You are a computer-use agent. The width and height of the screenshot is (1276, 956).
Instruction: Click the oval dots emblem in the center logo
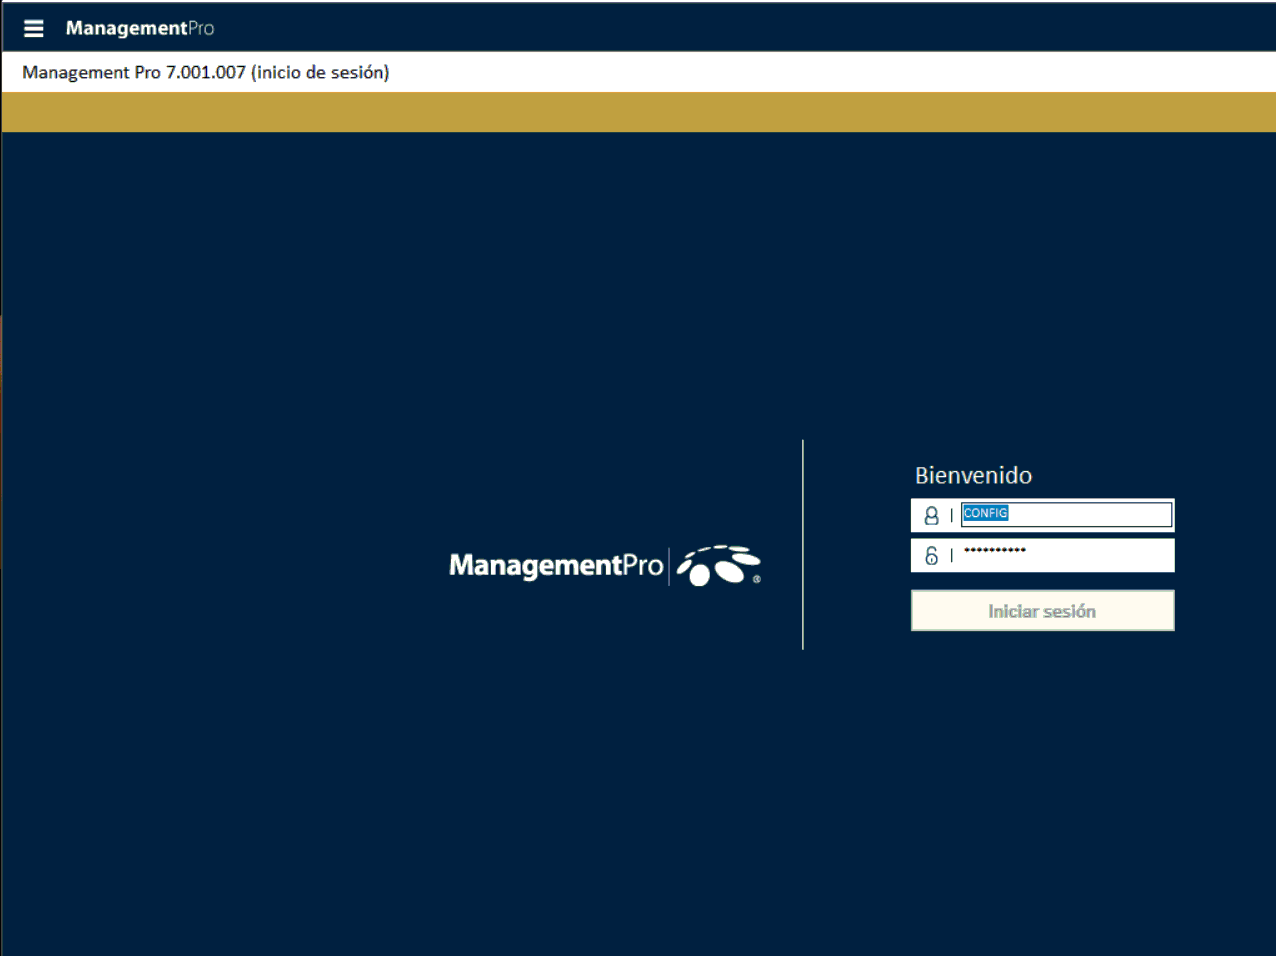point(718,565)
